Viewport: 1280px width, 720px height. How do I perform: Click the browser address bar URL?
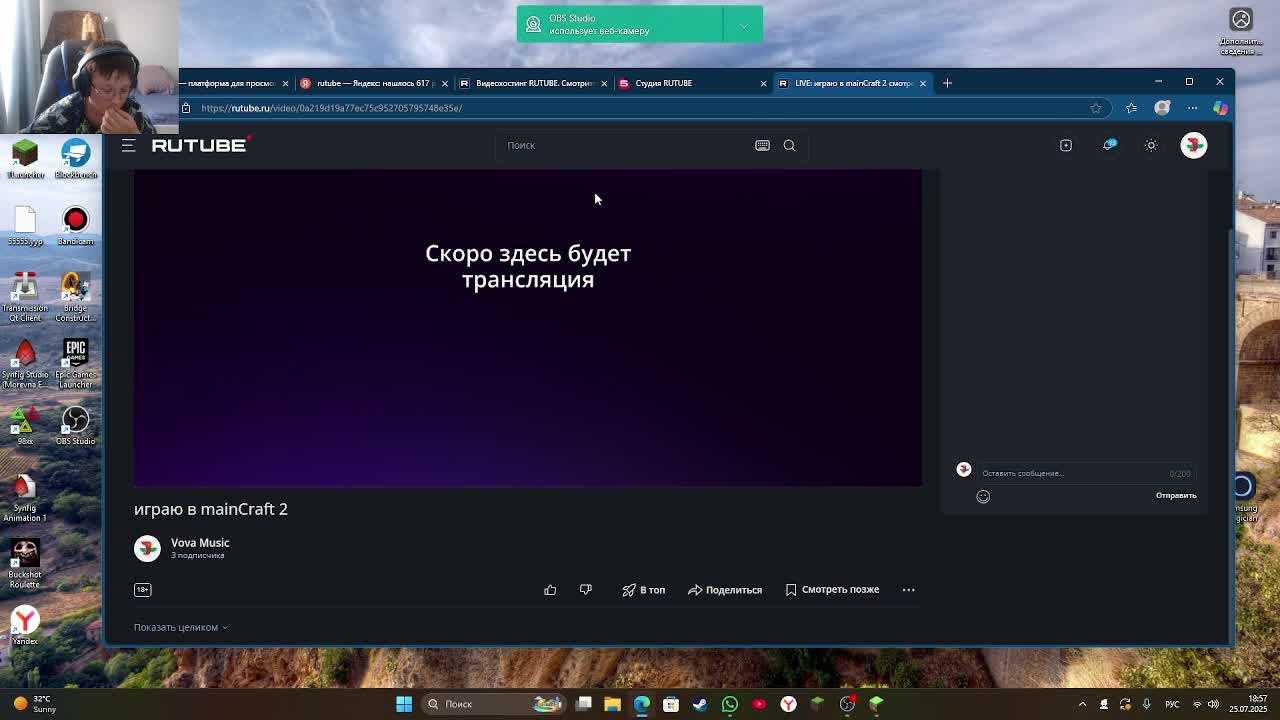pos(332,108)
